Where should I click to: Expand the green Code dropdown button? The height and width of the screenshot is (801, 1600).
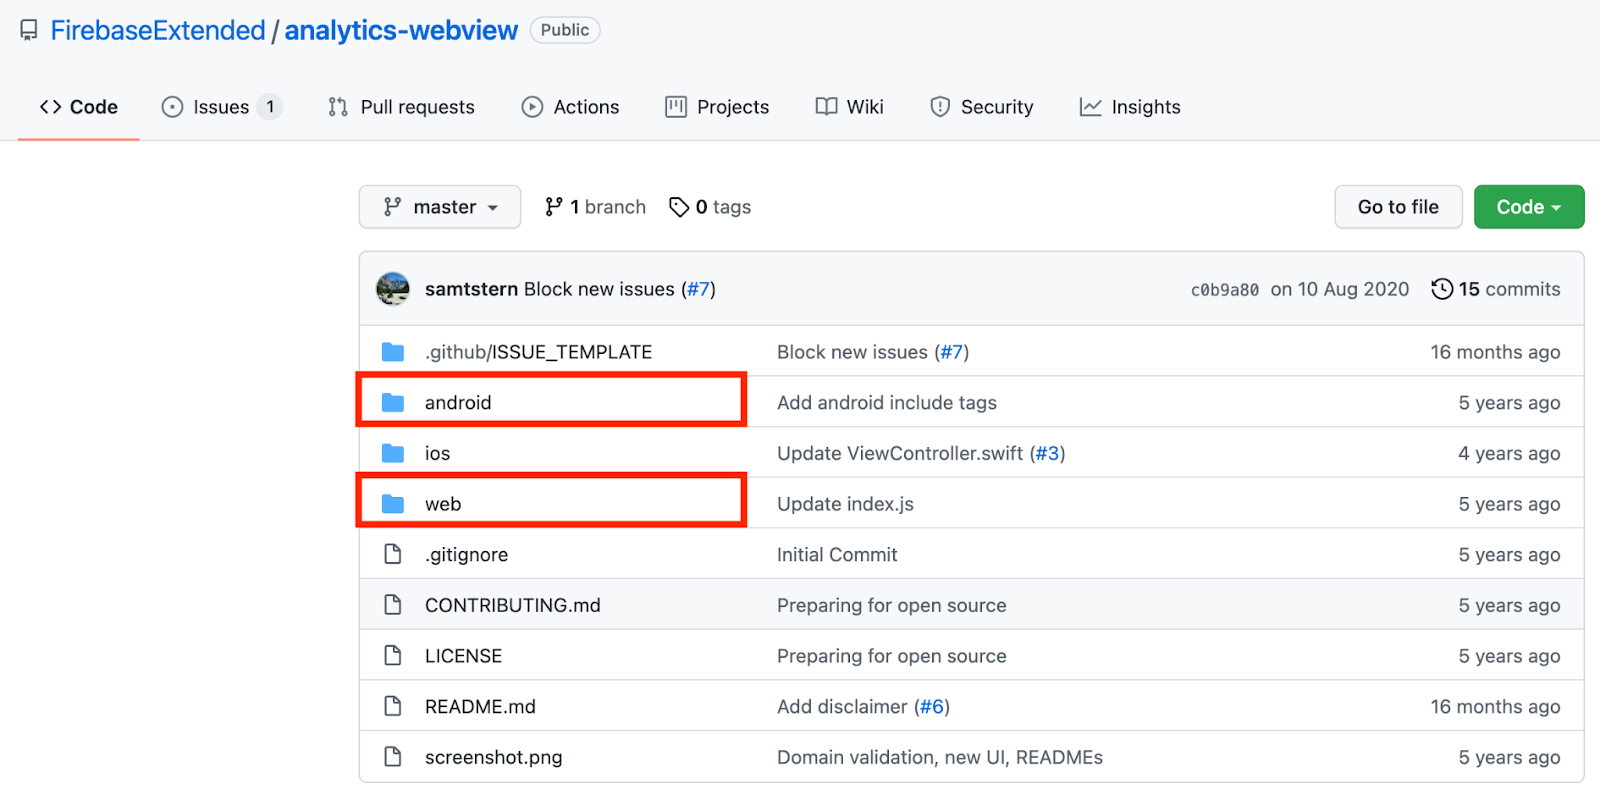[1528, 207]
